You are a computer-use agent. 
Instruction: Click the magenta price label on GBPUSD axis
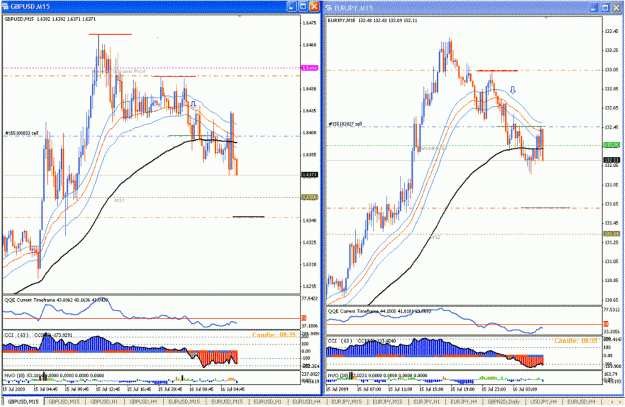pos(310,68)
